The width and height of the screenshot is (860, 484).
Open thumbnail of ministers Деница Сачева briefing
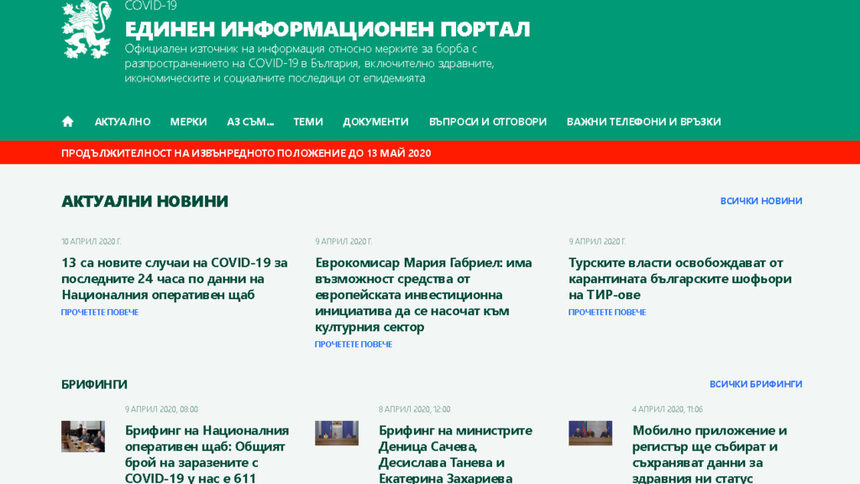[x=336, y=433]
